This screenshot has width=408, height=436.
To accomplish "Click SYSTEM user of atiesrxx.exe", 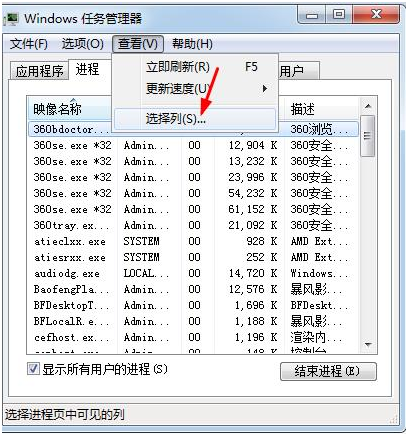I will click(142, 257).
